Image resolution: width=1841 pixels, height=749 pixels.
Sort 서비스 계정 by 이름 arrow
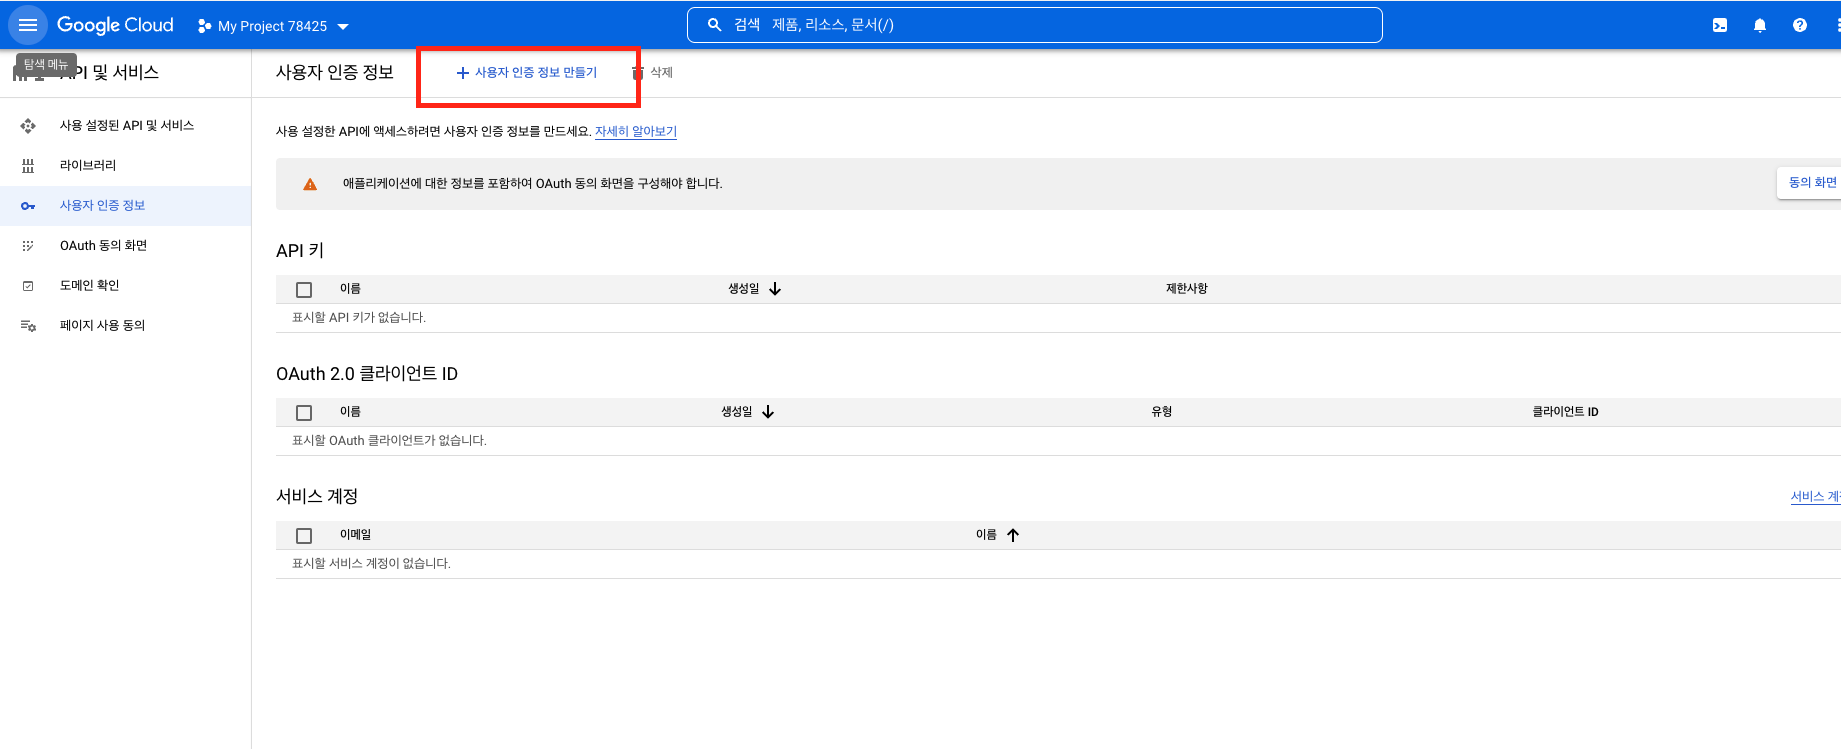click(x=1013, y=535)
